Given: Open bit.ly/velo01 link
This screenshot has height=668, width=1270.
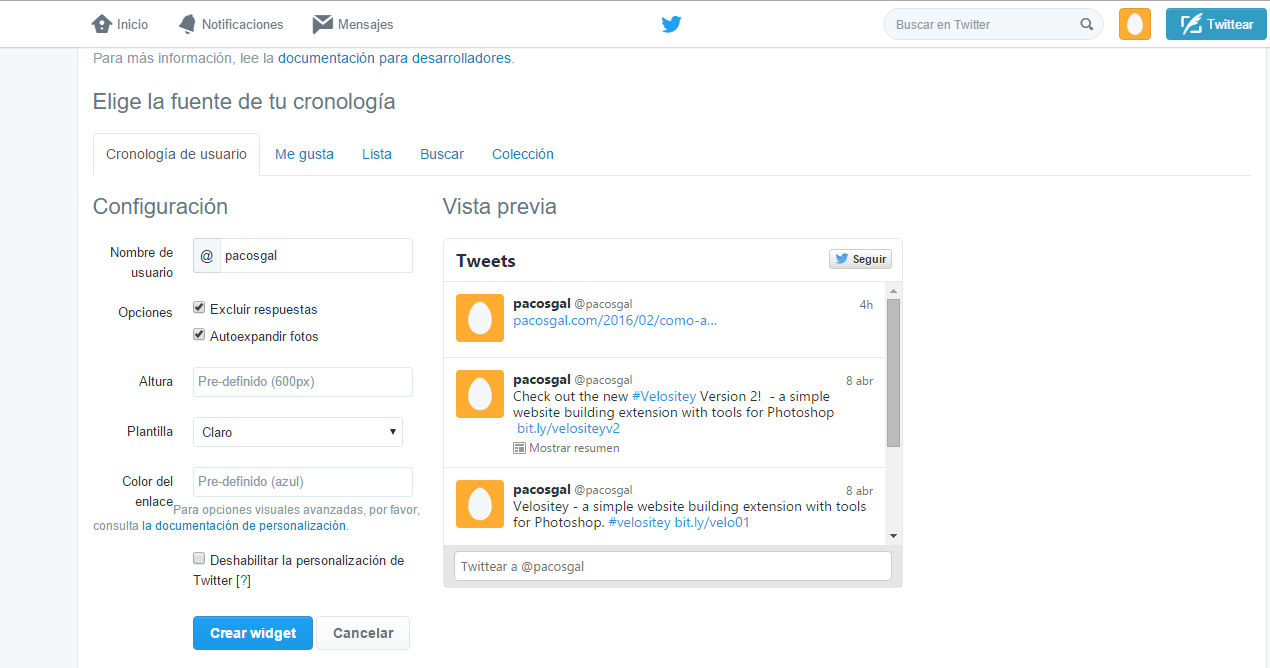Looking at the screenshot, I should click(x=712, y=522).
